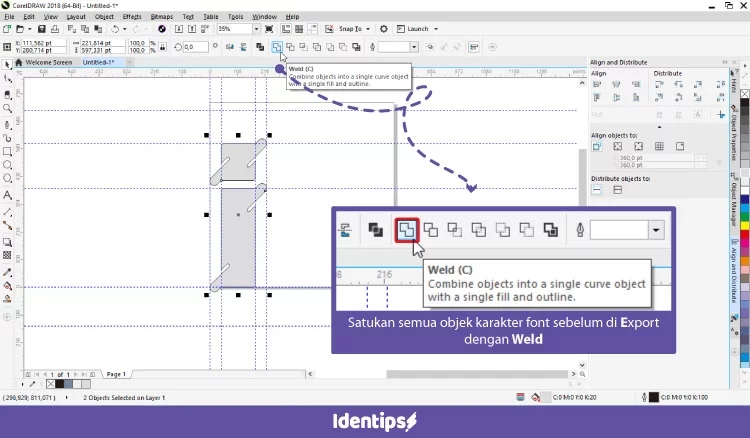Click the Page 1 tab
Image resolution: width=750 pixels, height=438 pixels.
(116, 374)
